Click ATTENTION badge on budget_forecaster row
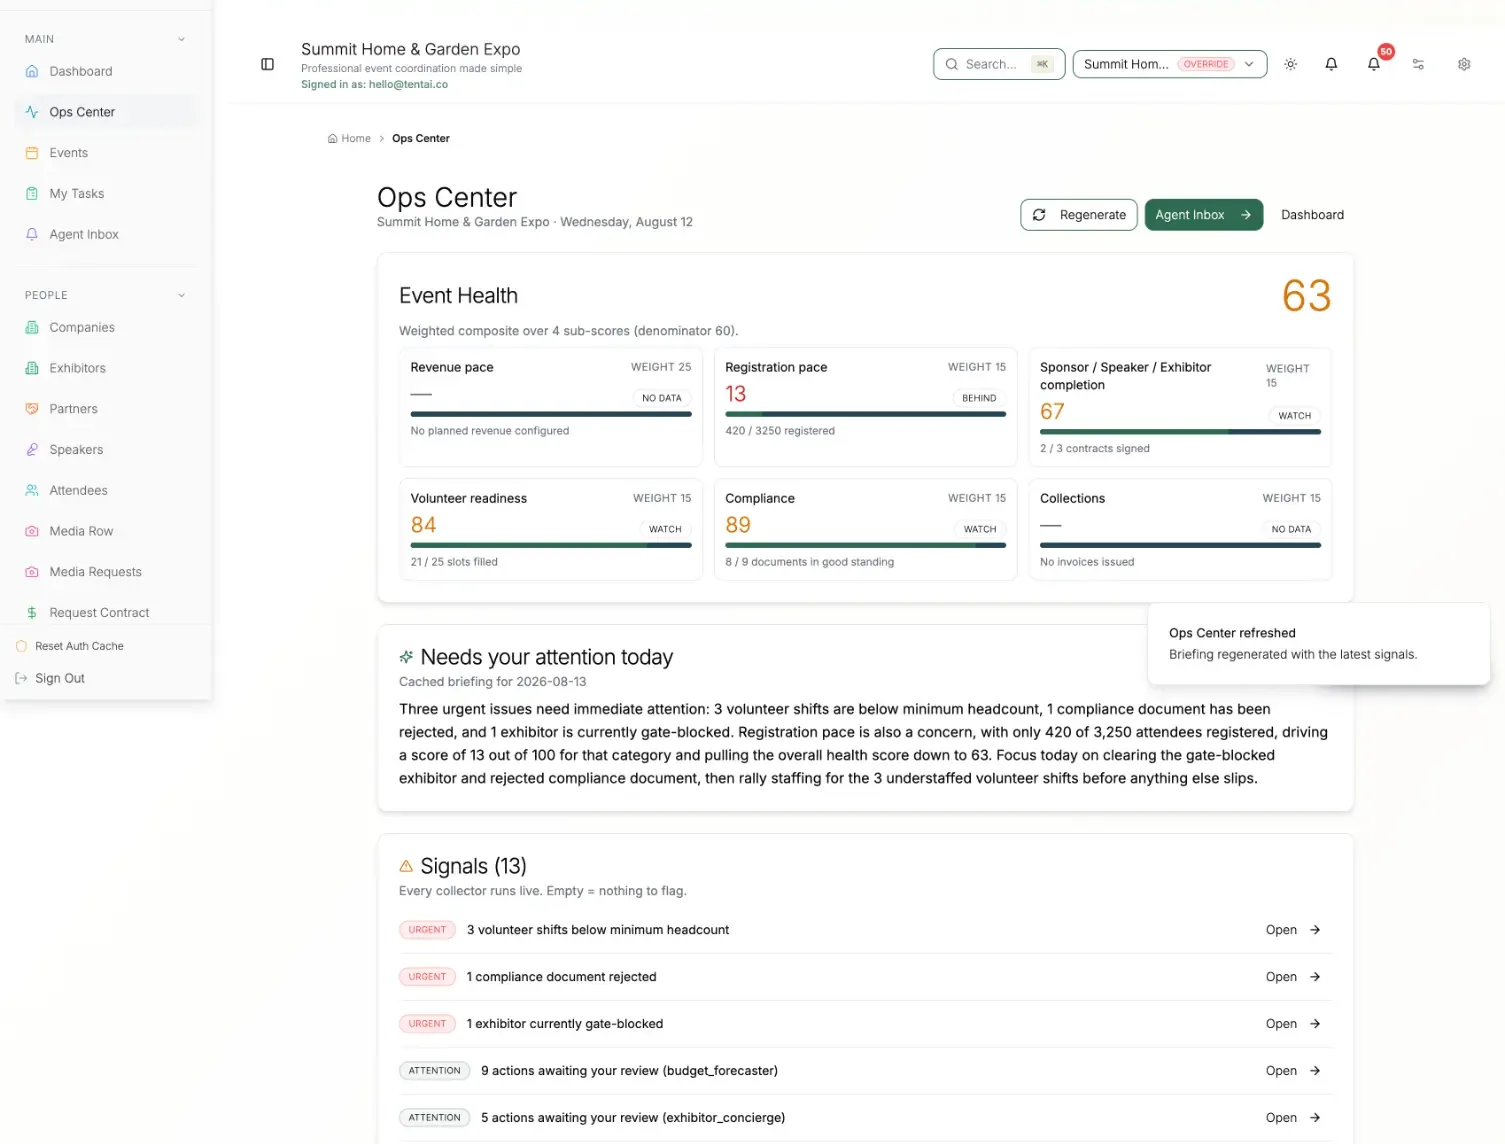The width and height of the screenshot is (1505, 1144). coord(434,1071)
